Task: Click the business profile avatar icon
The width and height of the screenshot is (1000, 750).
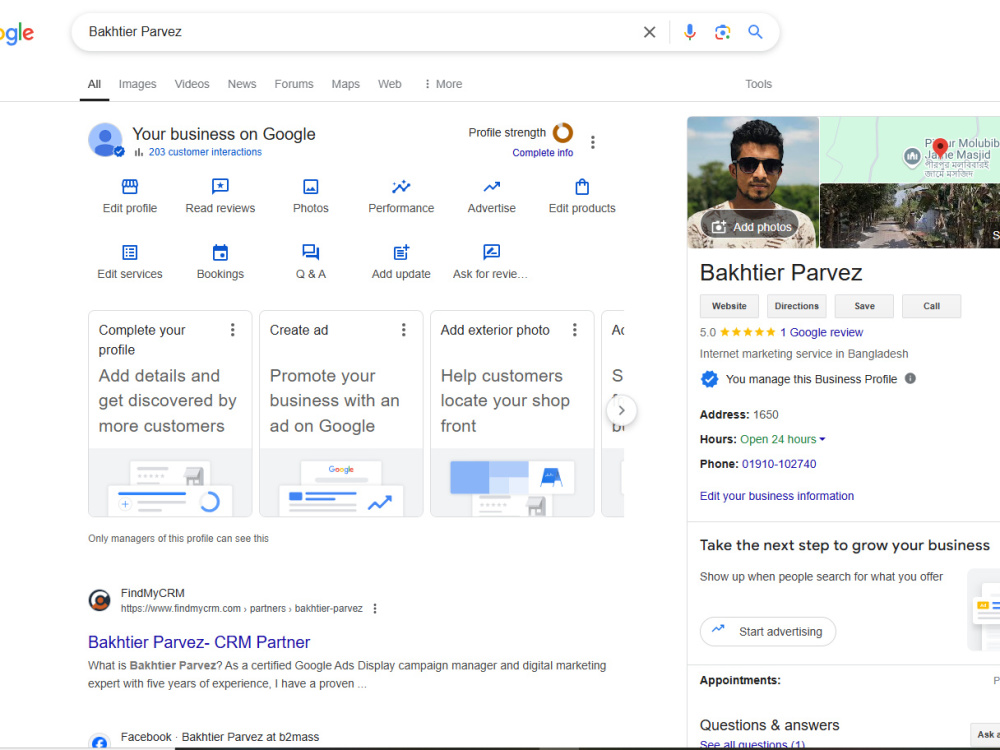Action: coord(105,140)
